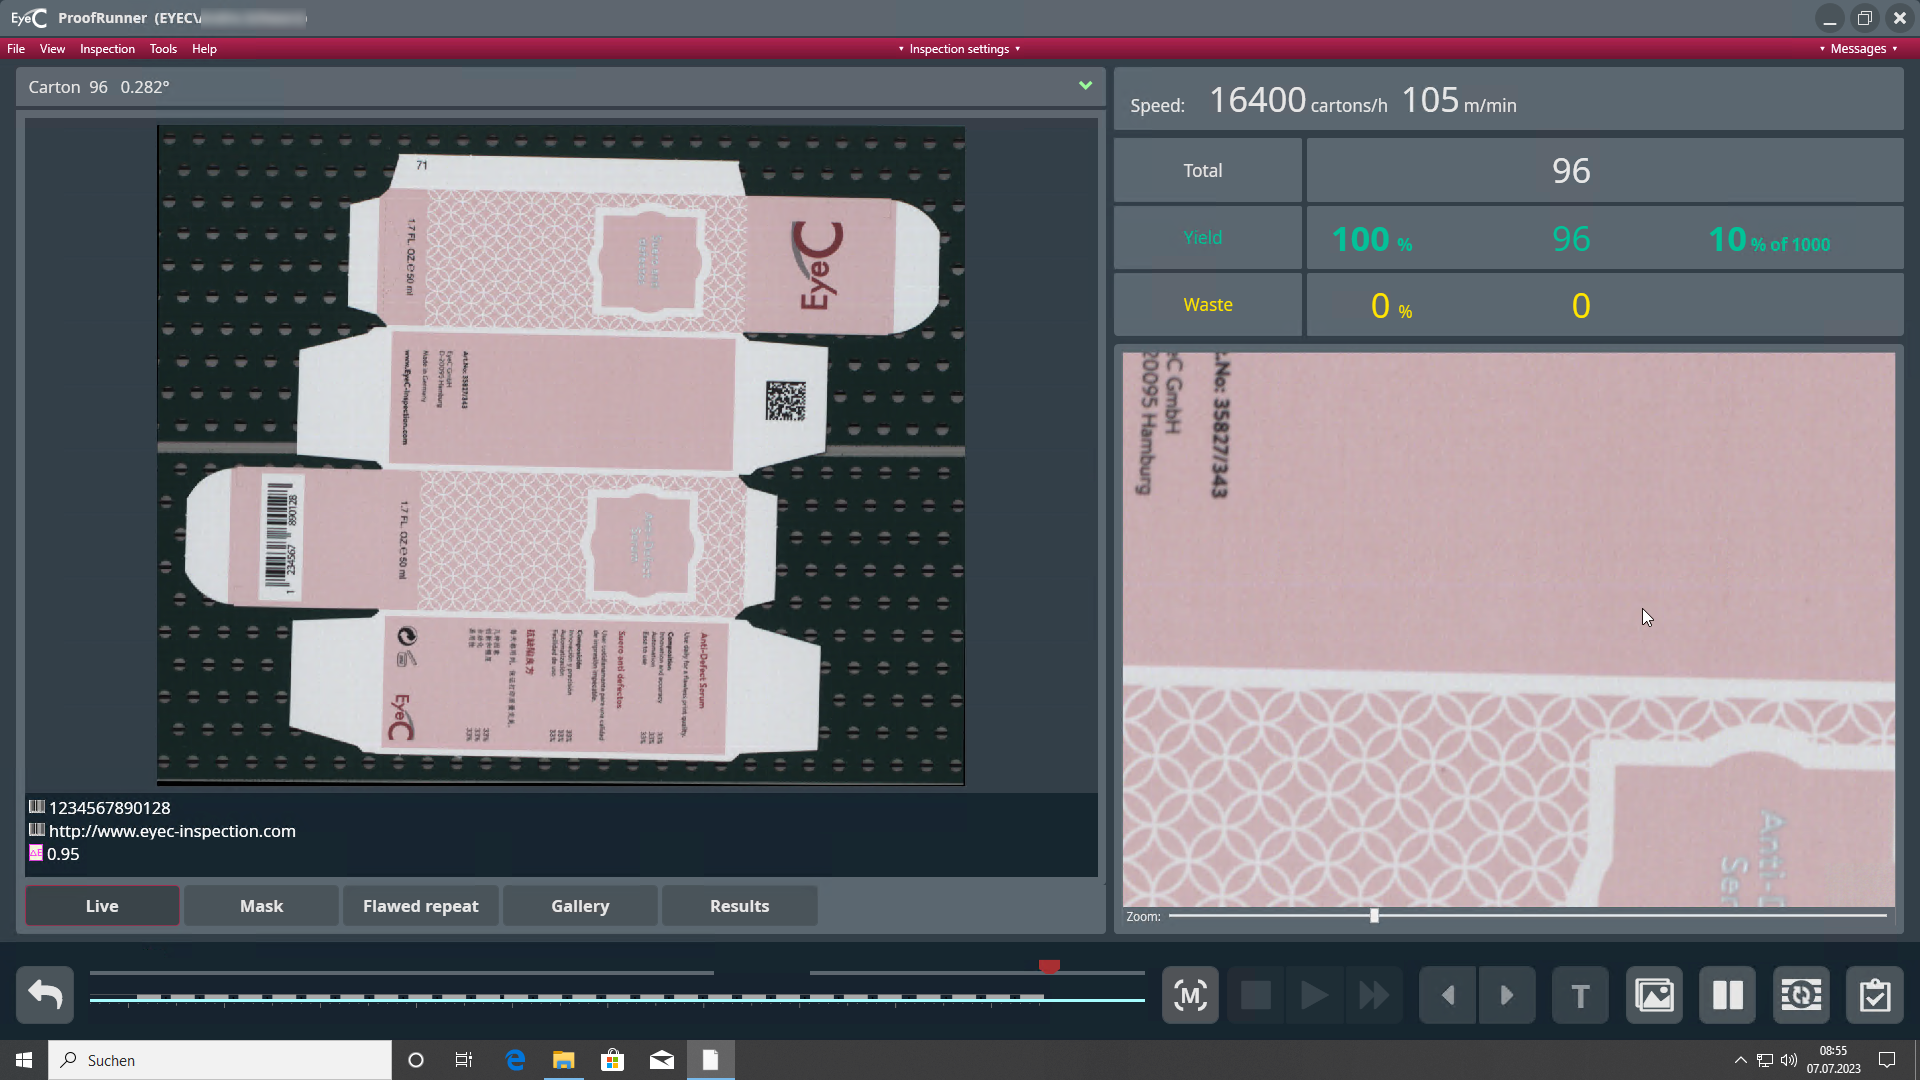The width and height of the screenshot is (1920, 1080).
Task: Open the Tools menu
Action: point(163,49)
